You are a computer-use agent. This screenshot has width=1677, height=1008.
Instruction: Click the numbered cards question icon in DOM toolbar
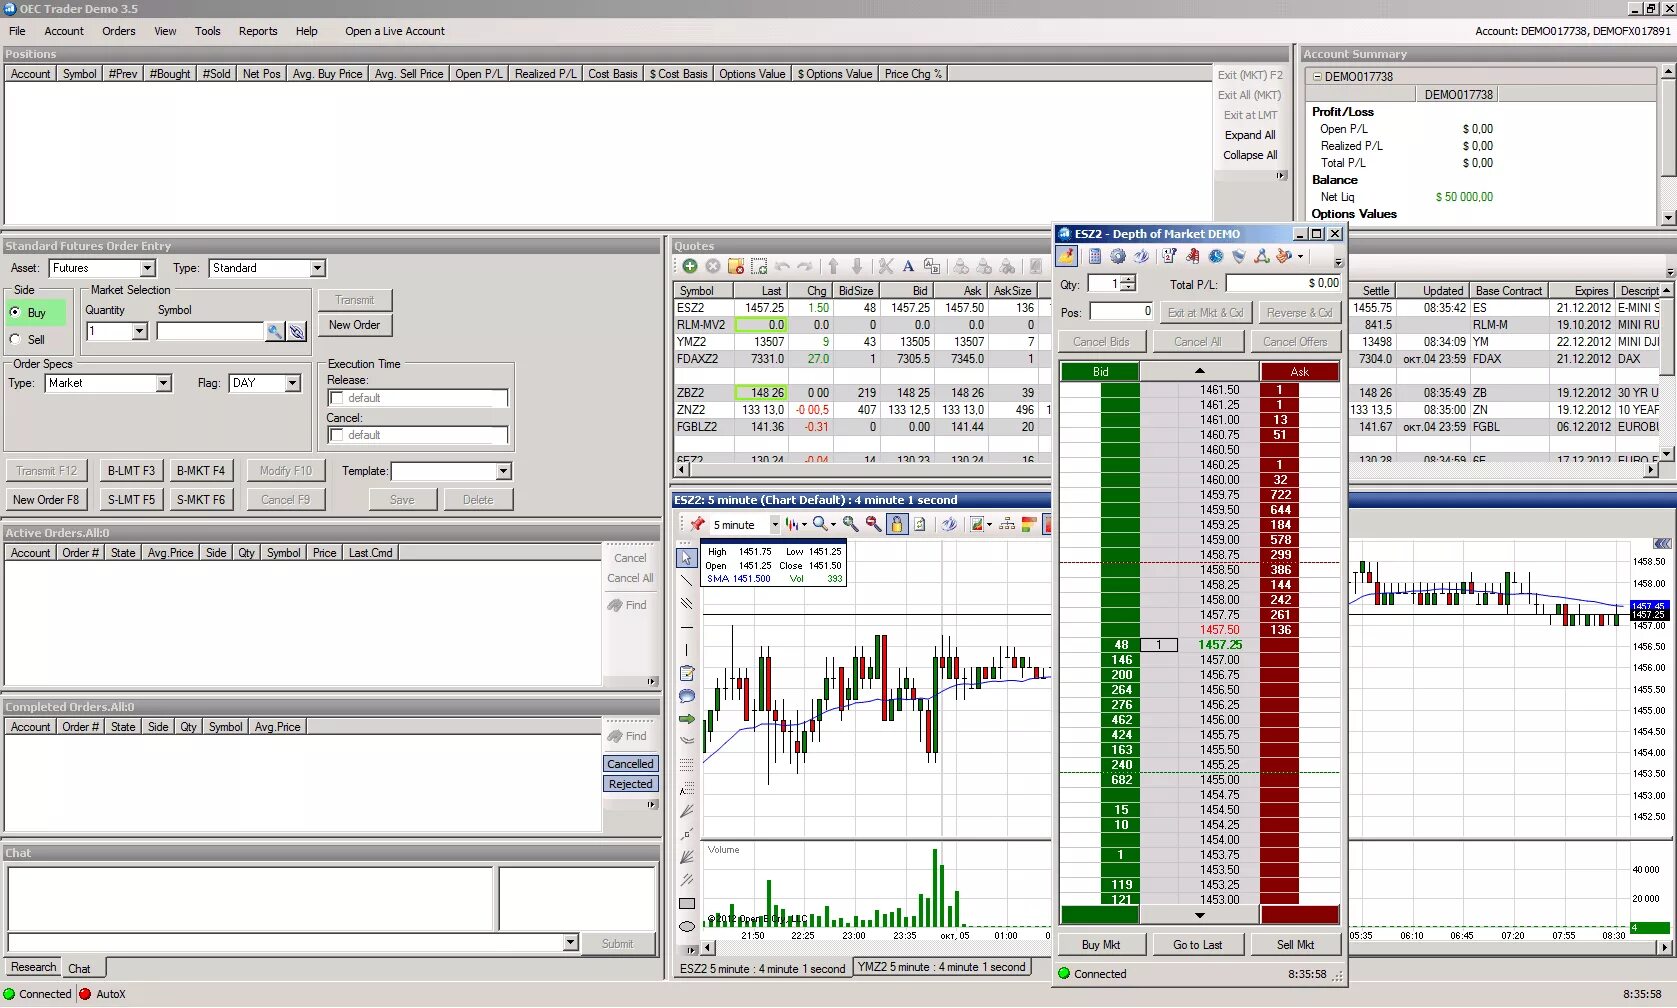tap(1169, 257)
